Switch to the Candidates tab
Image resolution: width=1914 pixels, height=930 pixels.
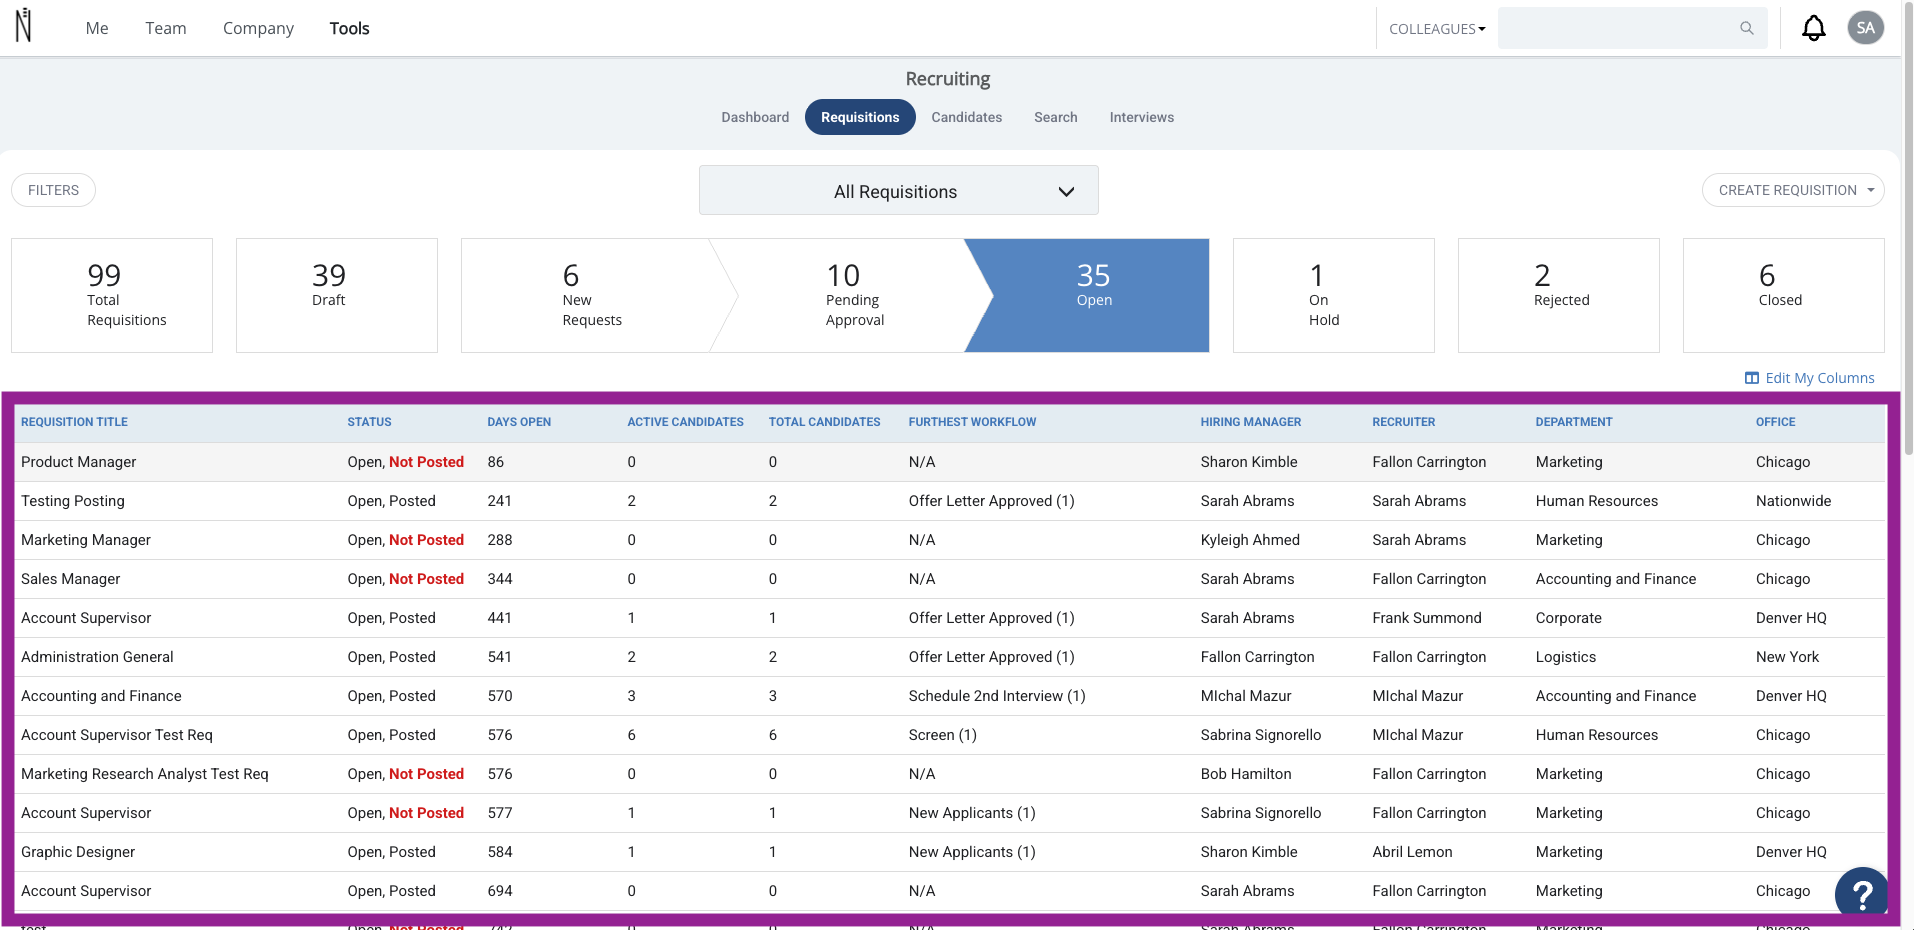point(966,117)
